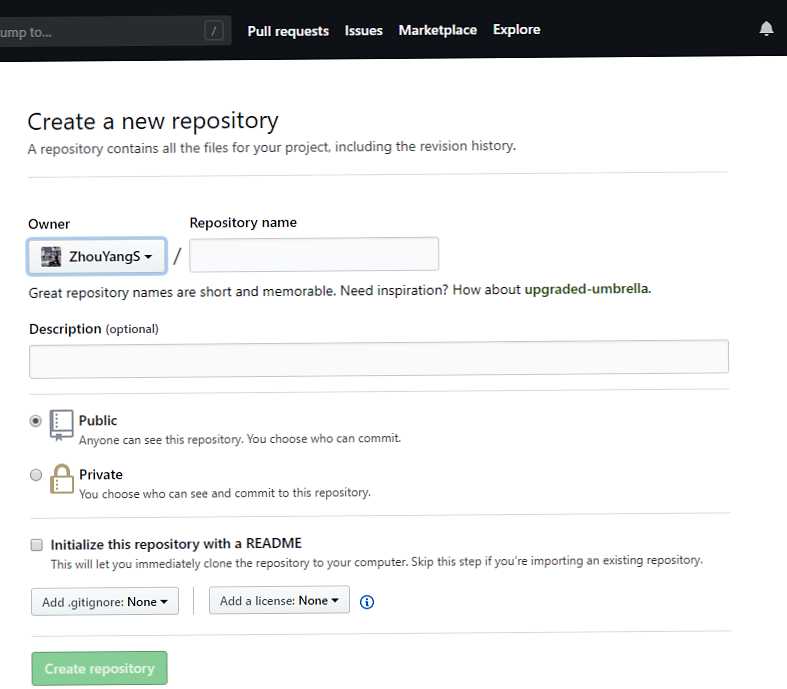Click the license info icon
The height and width of the screenshot is (689, 787).
367,602
